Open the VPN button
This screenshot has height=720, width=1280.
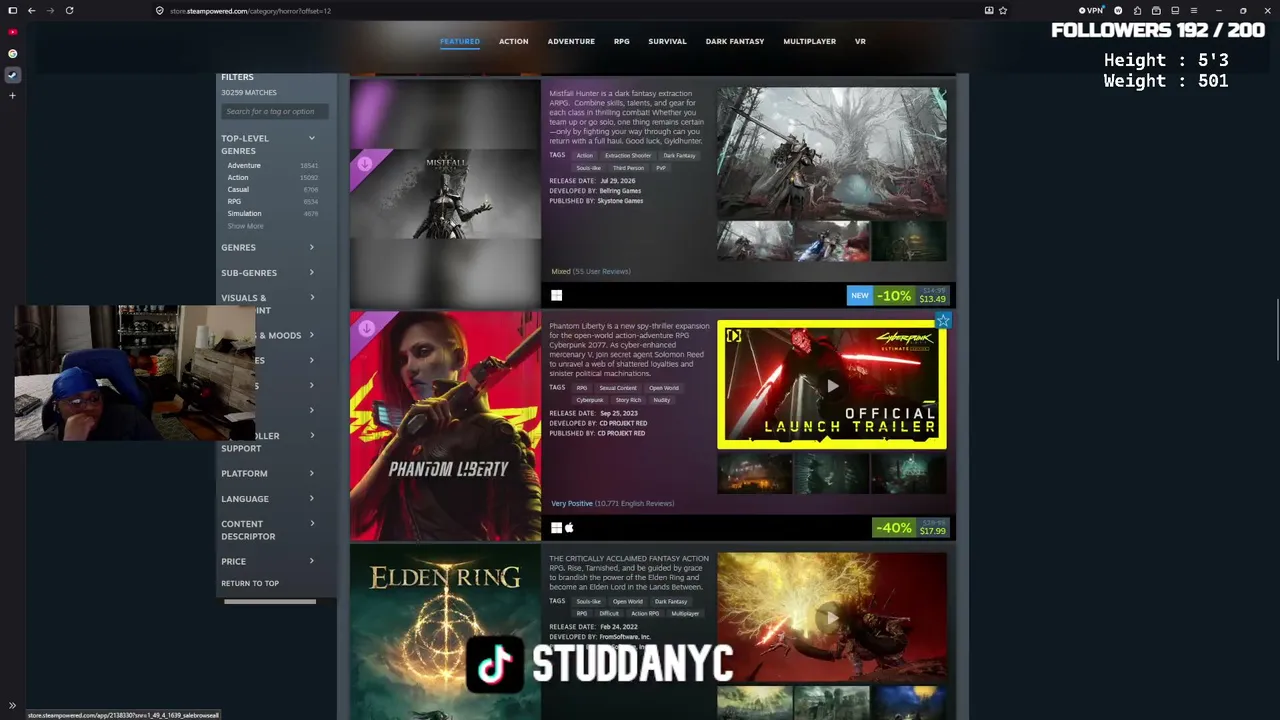pyautogui.click(x=1092, y=10)
